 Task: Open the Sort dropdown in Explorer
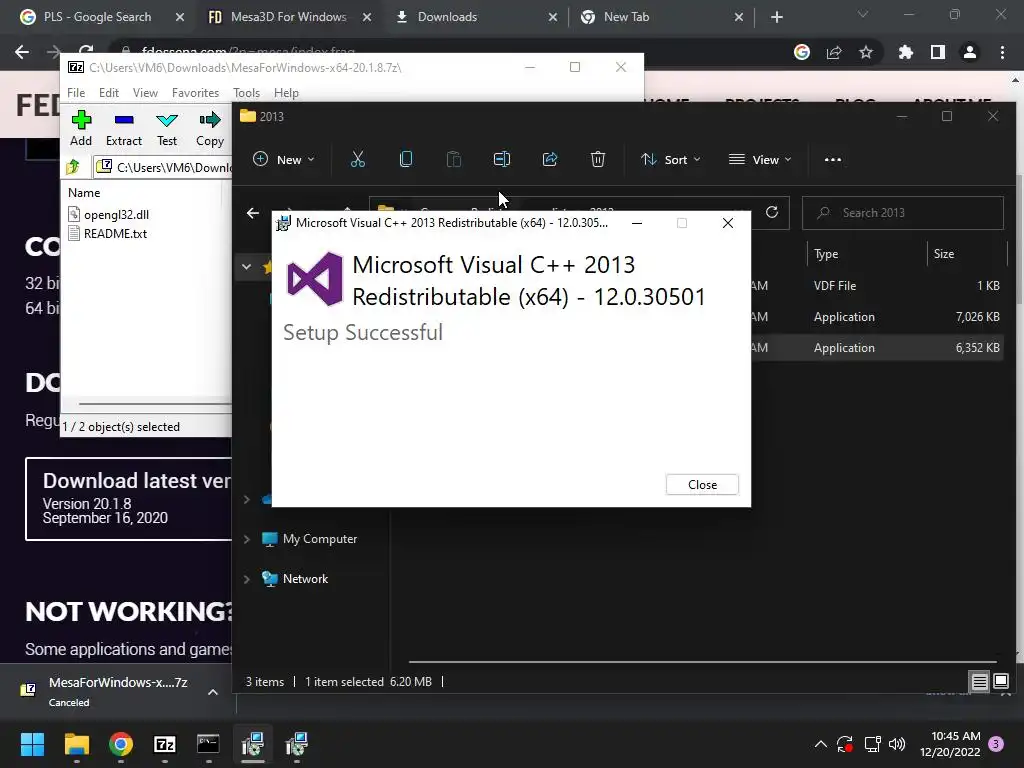click(x=671, y=159)
